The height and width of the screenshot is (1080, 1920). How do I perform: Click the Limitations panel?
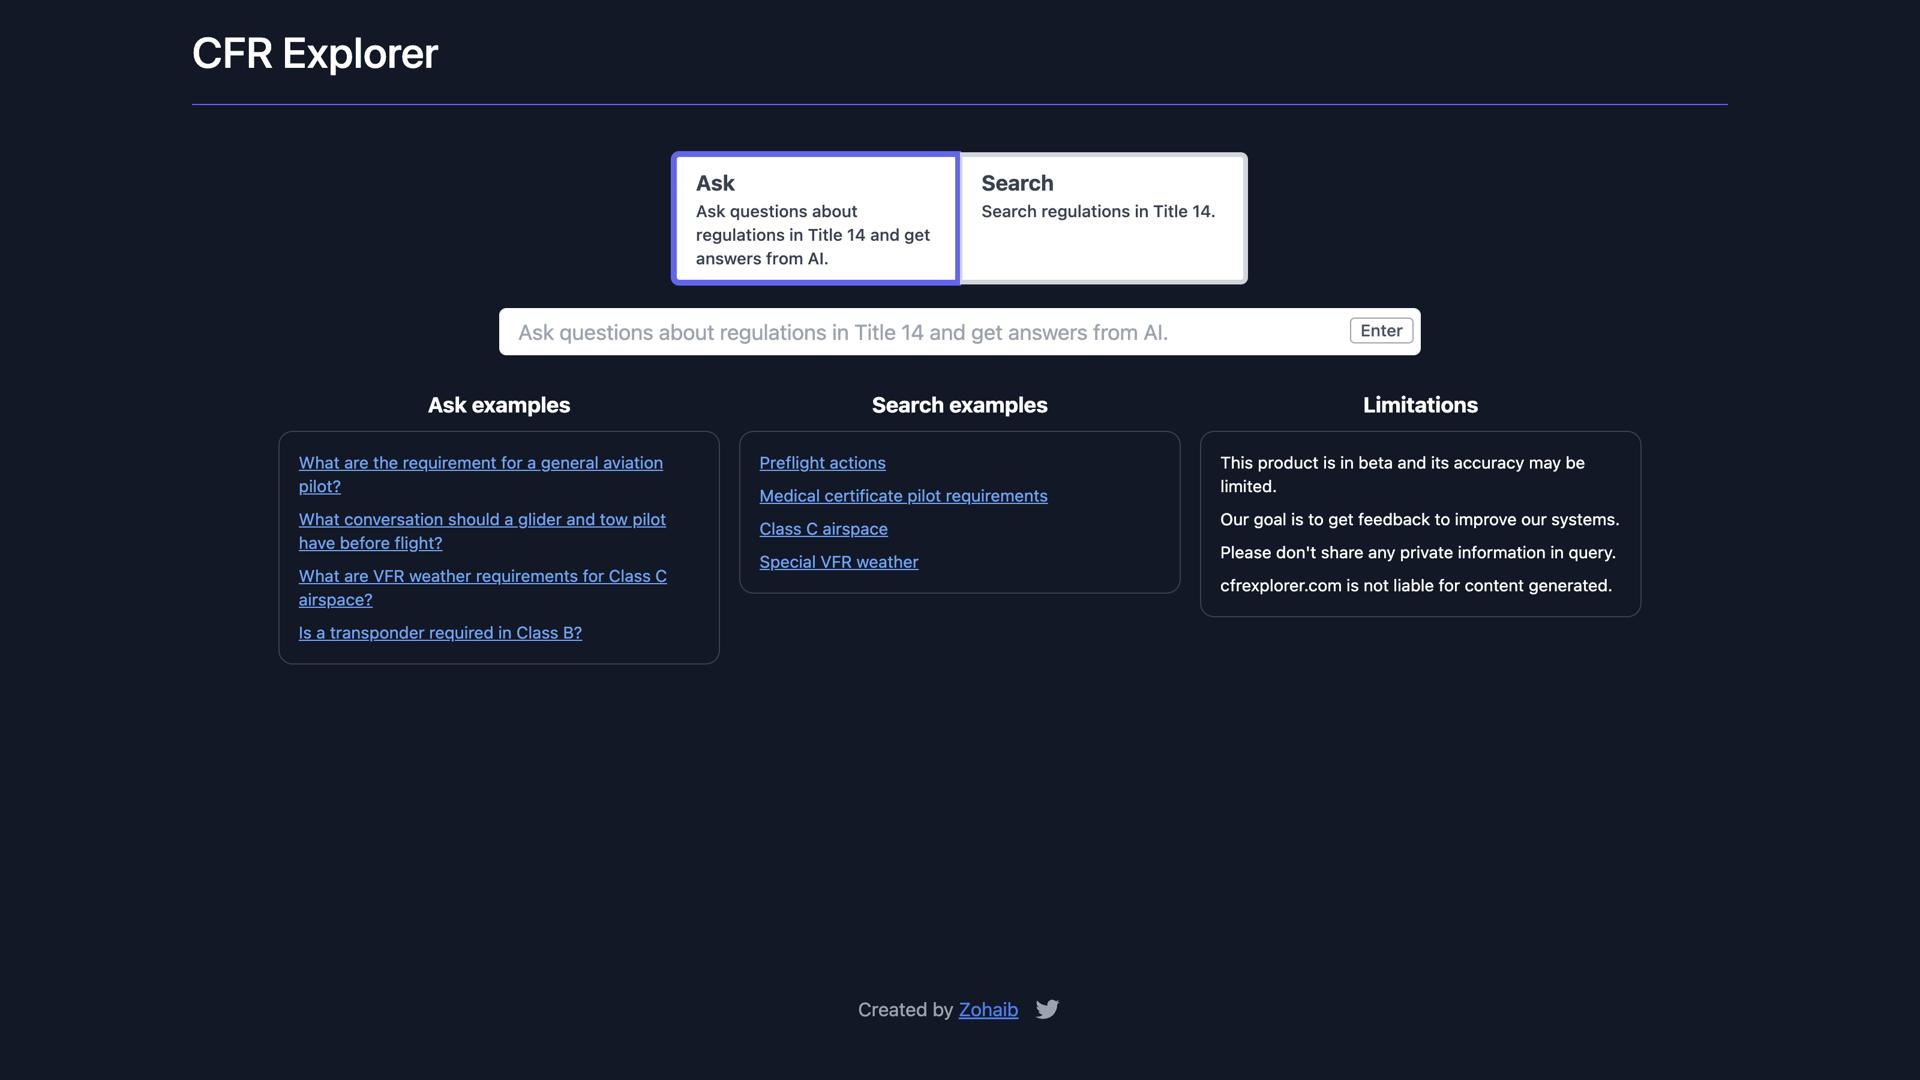[x=1420, y=524]
